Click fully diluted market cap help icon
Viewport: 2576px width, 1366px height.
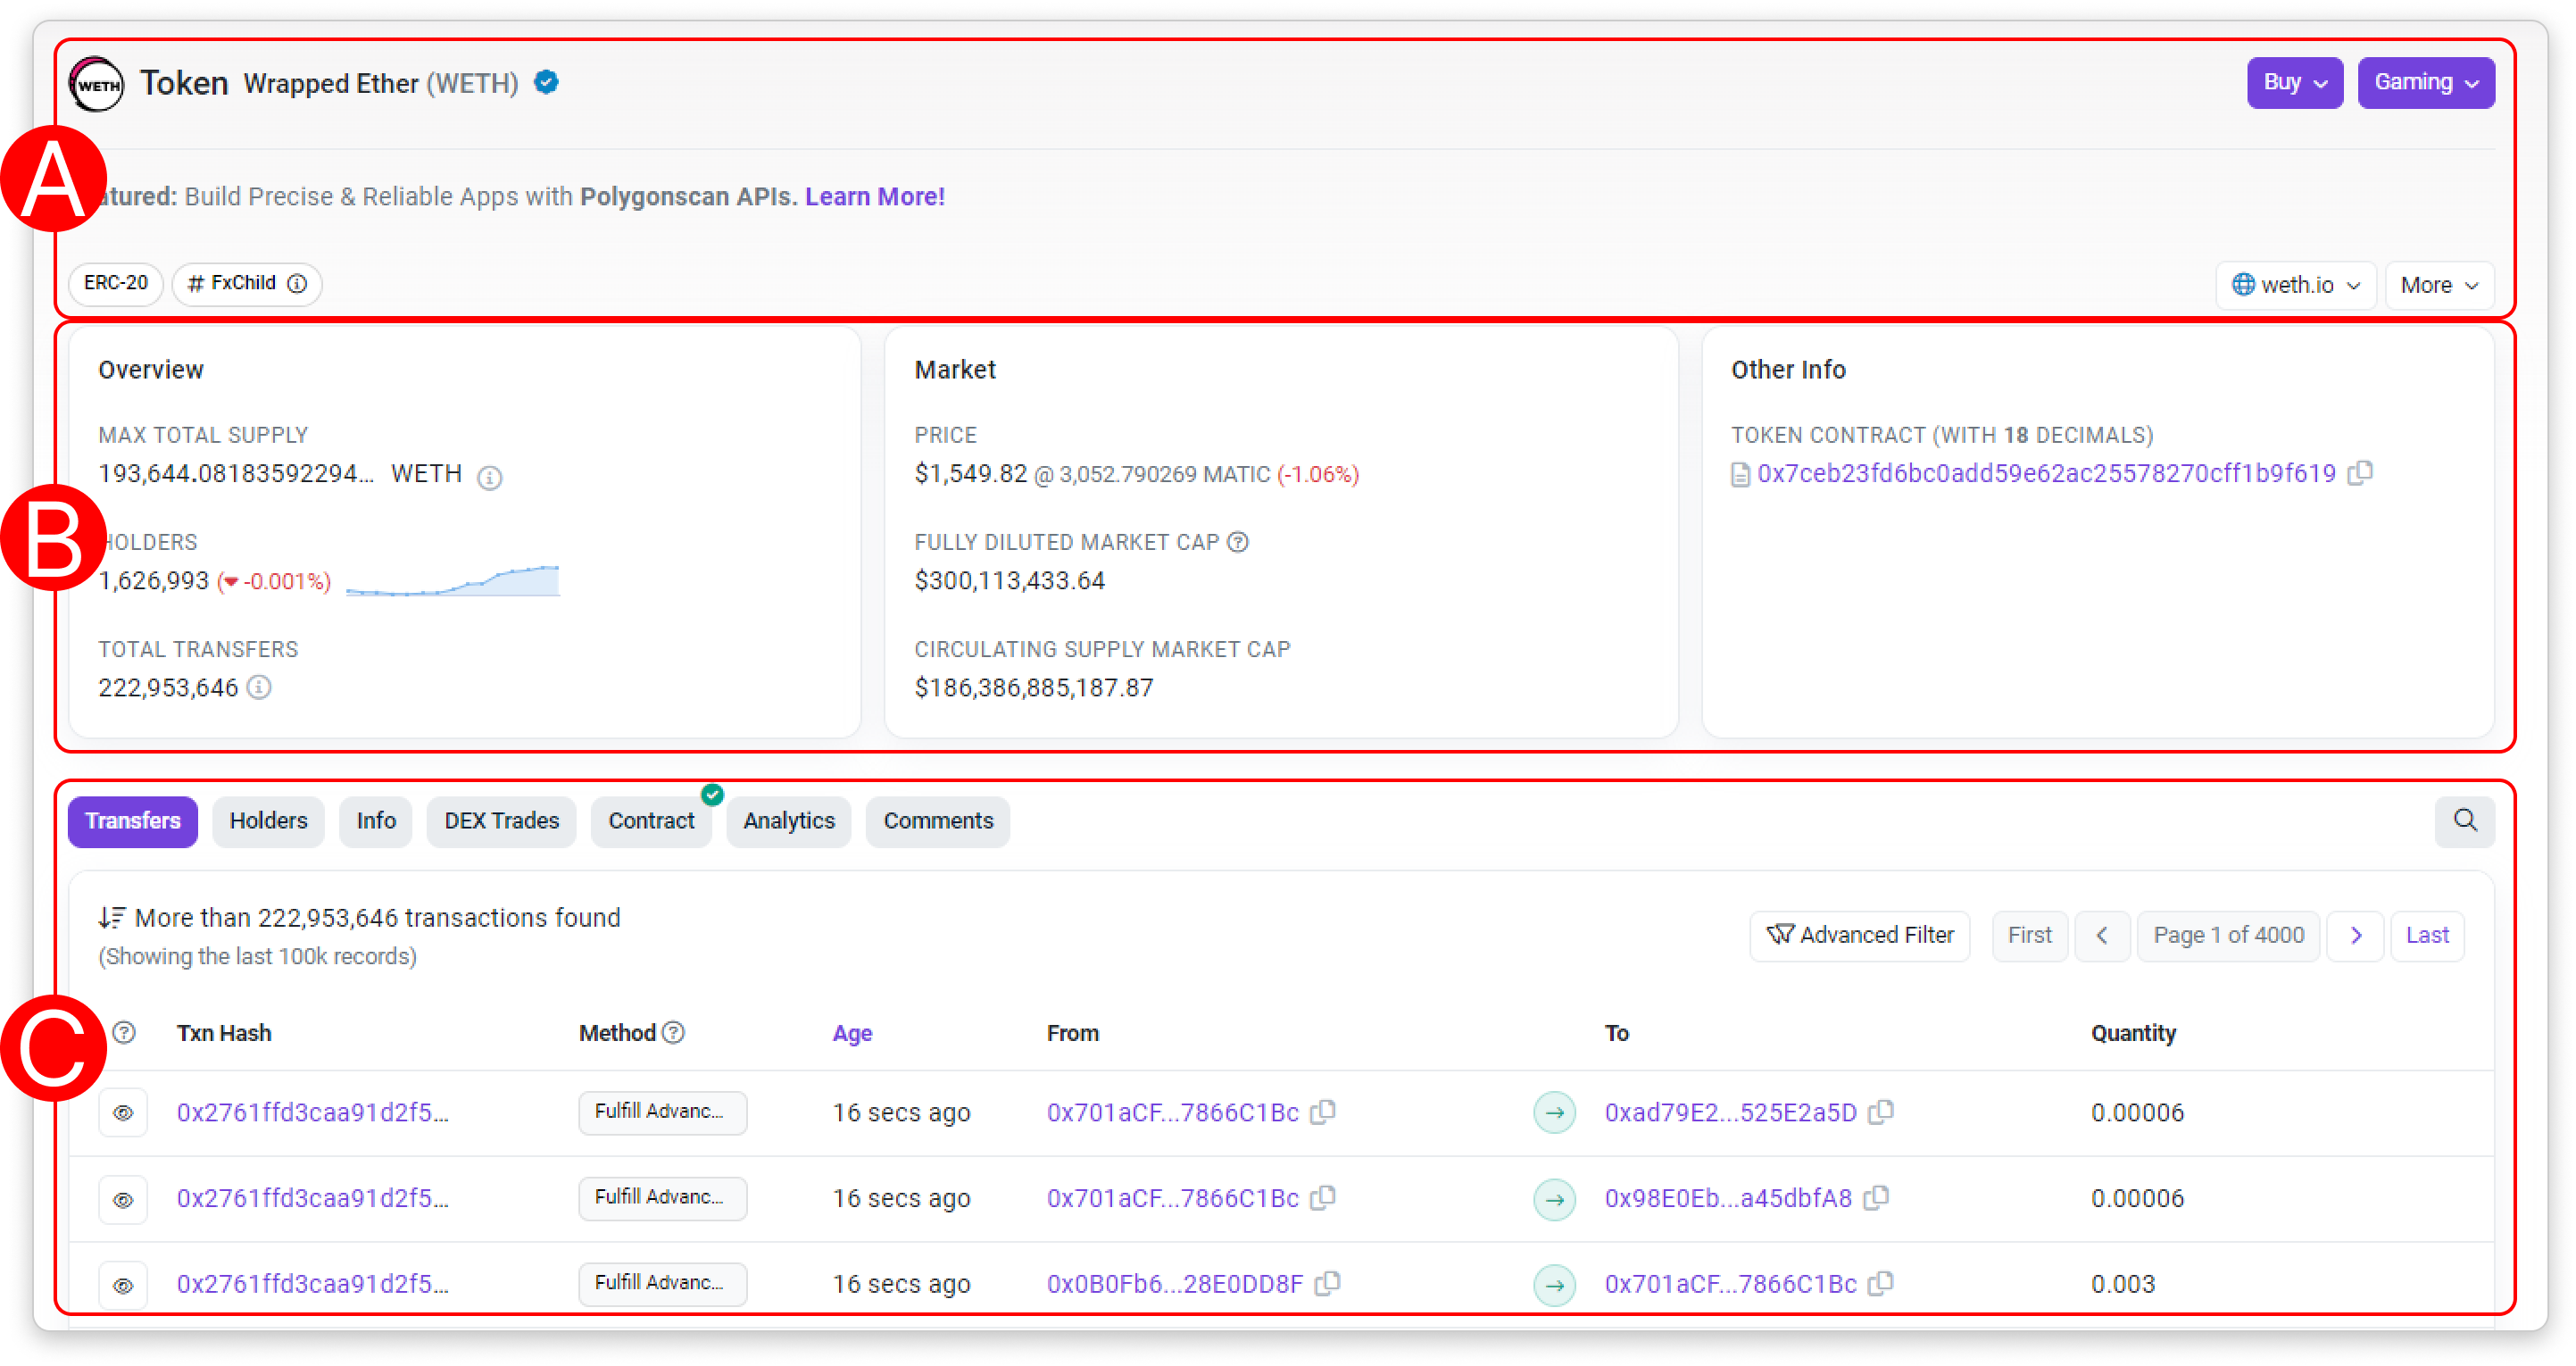pyautogui.click(x=1238, y=542)
